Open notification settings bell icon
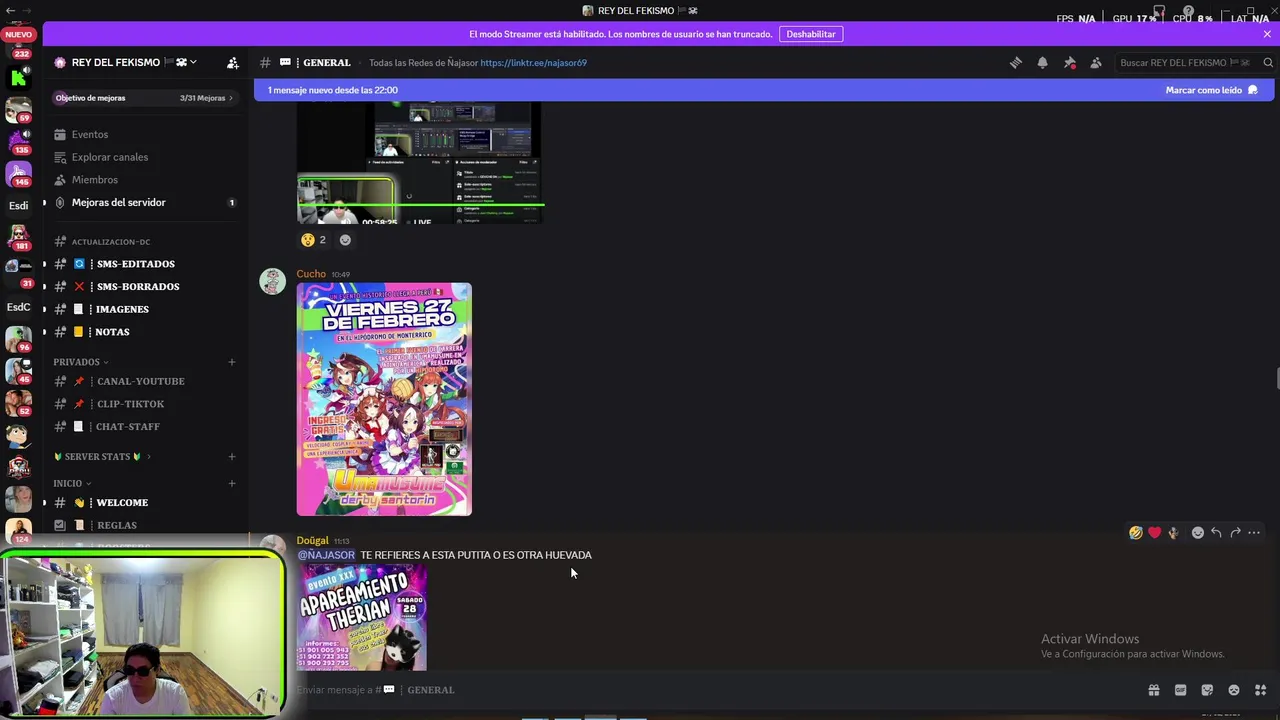This screenshot has width=1280, height=720. pyautogui.click(x=1042, y=62)
